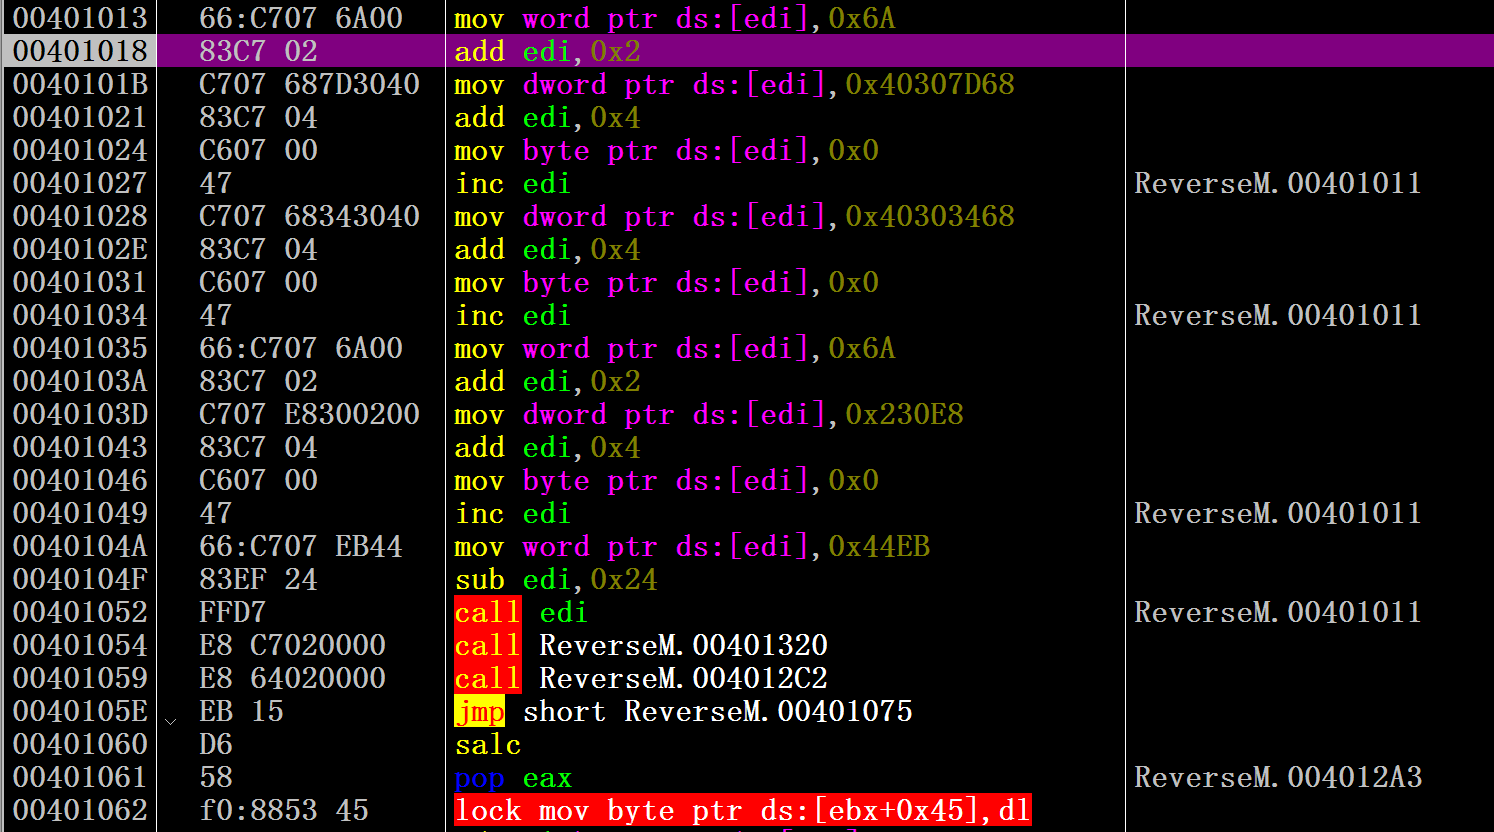Click comment ReverseM.00401011 on row 00401027

(1278, 183)
